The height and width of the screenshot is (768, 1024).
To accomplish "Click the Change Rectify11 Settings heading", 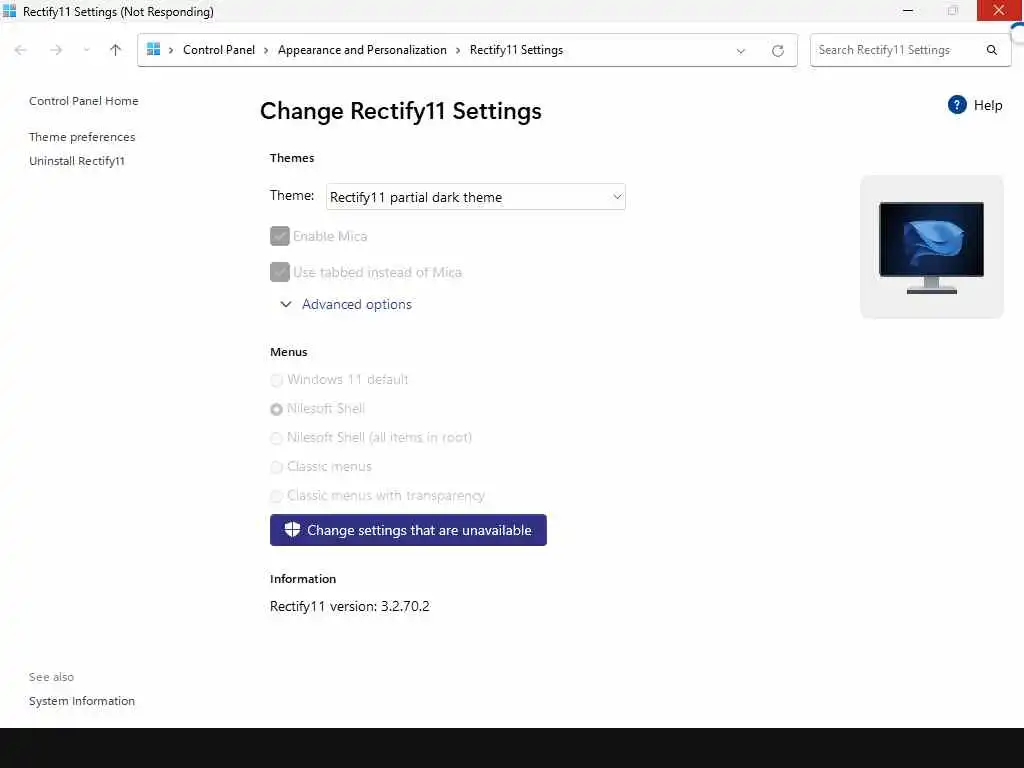I will (400, 111).
